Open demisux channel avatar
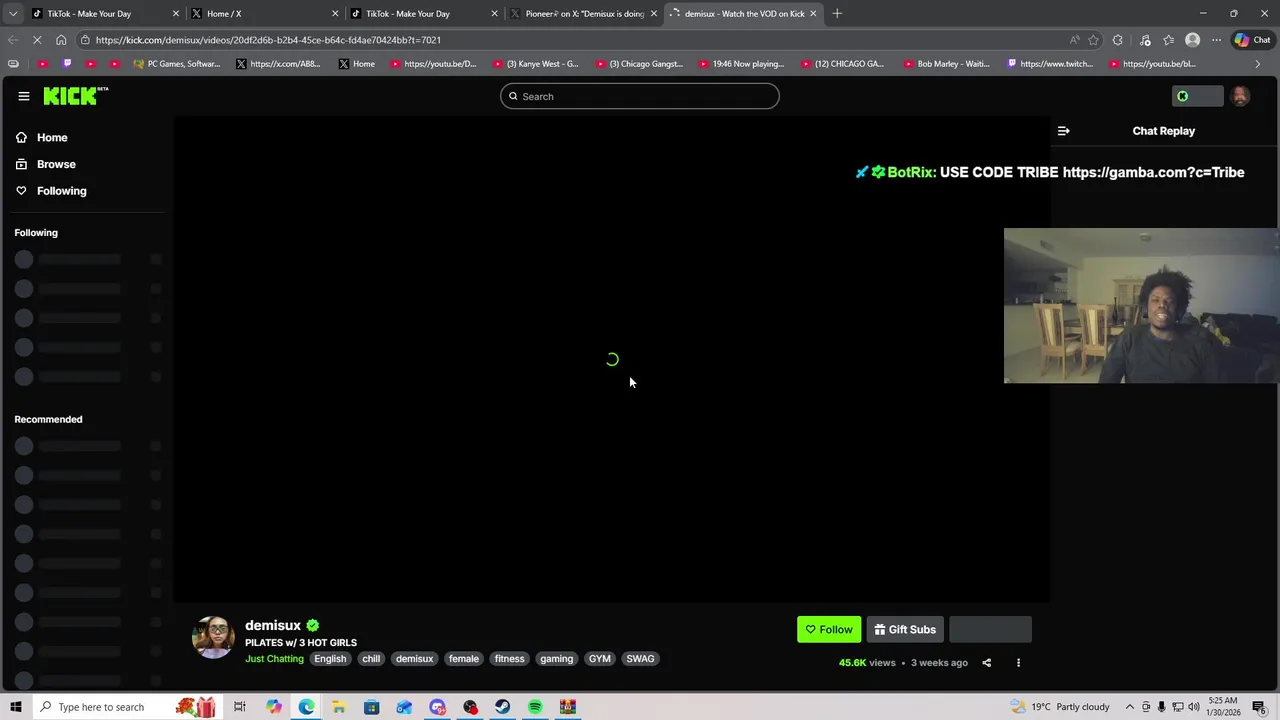Image resolution: width=1280 pixels, height=720 pixels. pyautogui.click(x=213, y=638)
